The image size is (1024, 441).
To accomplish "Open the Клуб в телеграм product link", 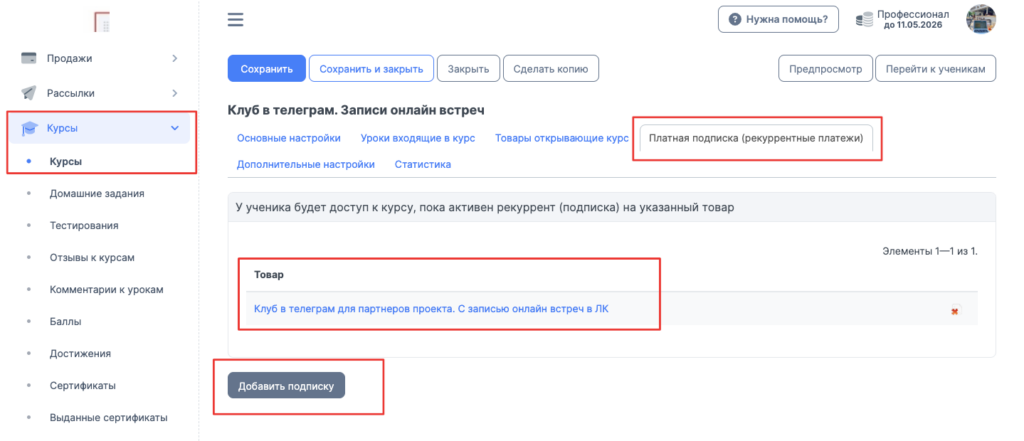I will pyautogui.click(x=431, y=309).
